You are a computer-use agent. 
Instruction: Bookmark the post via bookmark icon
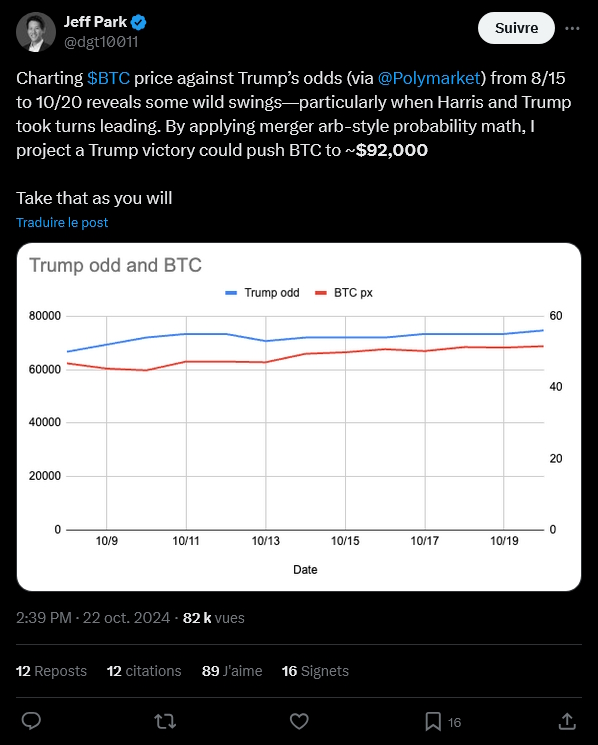click(x=433, y=722)
